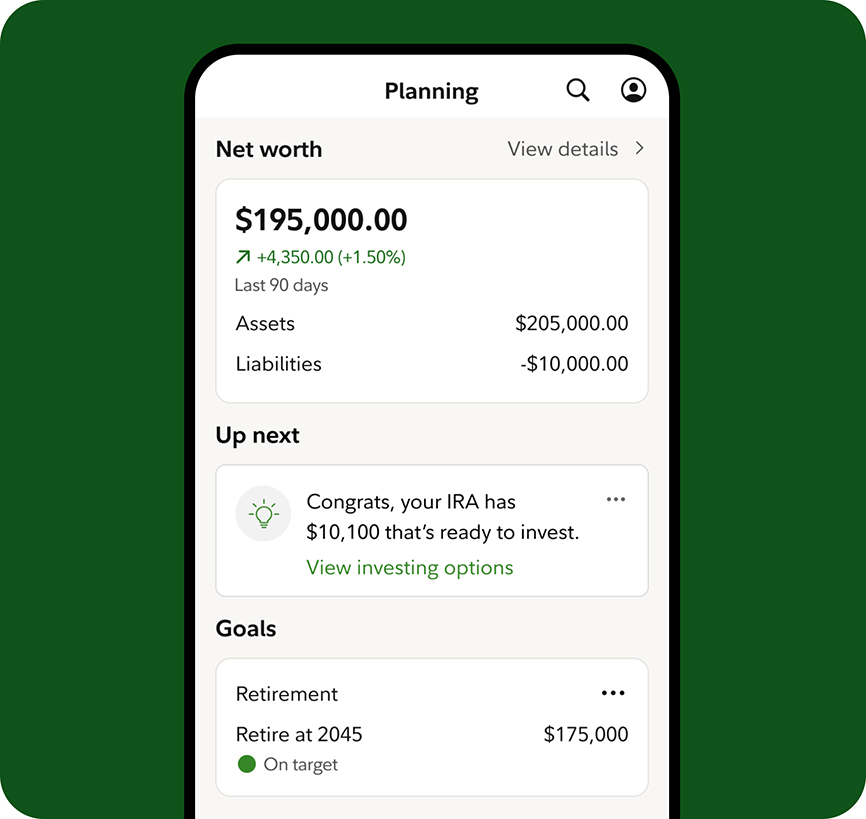
Task: Click the Planning page title
Action: [x=431, y=92]
